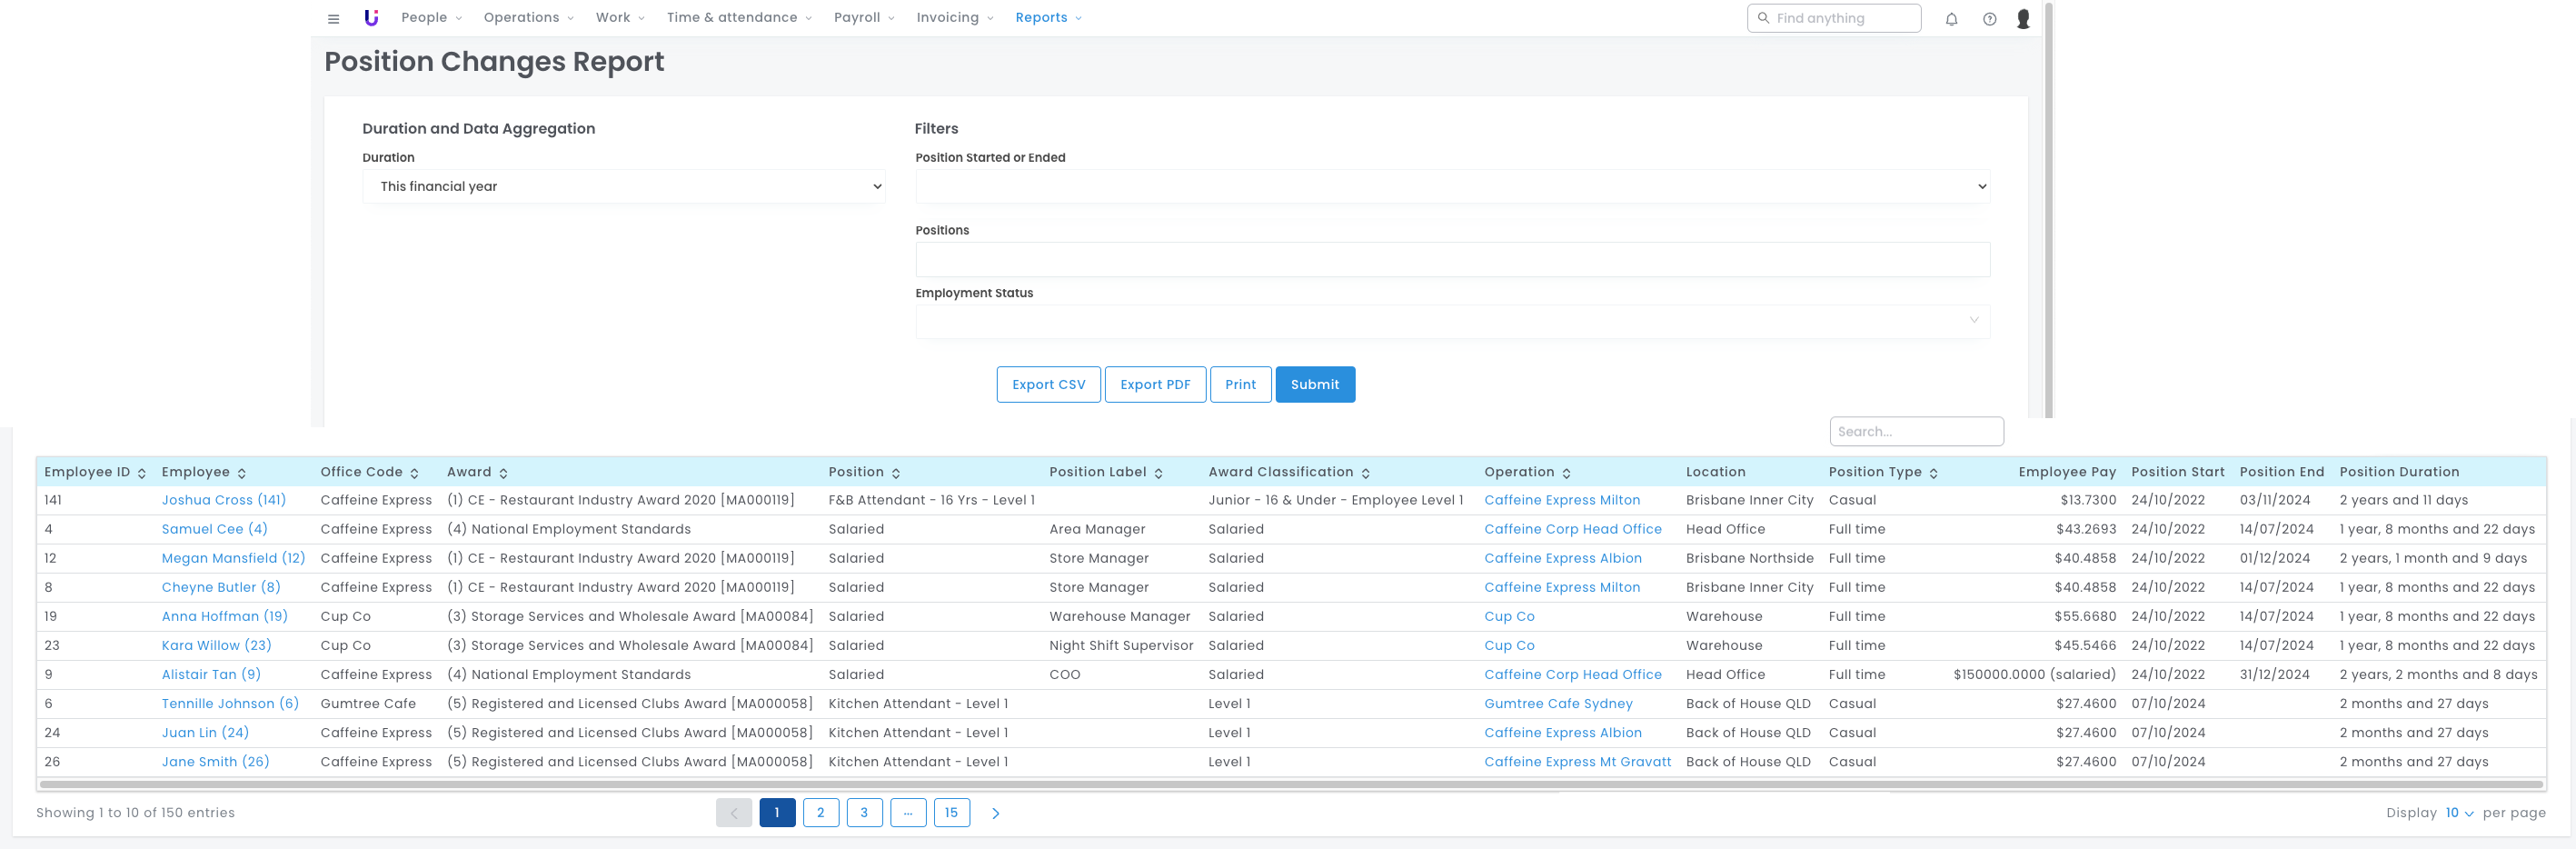Change rows displayed per page
Image resolution: width=2576 pixels, height=849 pixels.
click(x=2458, y=813)
